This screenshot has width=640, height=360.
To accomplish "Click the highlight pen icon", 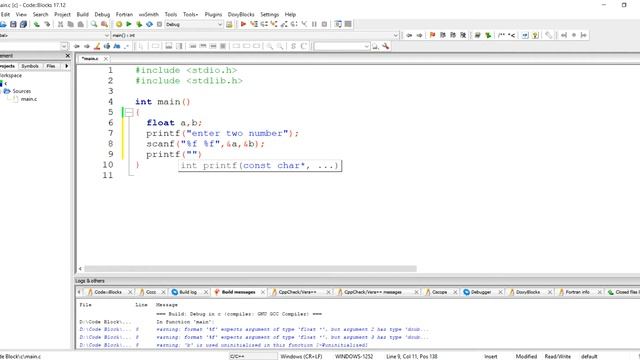I will click(97, 47).
